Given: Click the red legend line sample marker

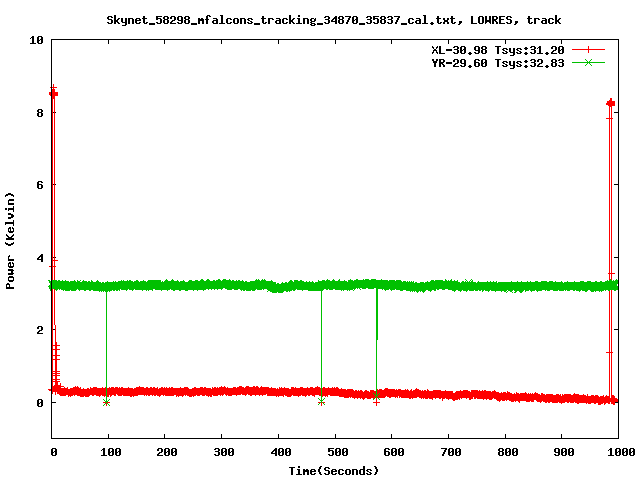Looking at the screenshot, I should 588,50.
